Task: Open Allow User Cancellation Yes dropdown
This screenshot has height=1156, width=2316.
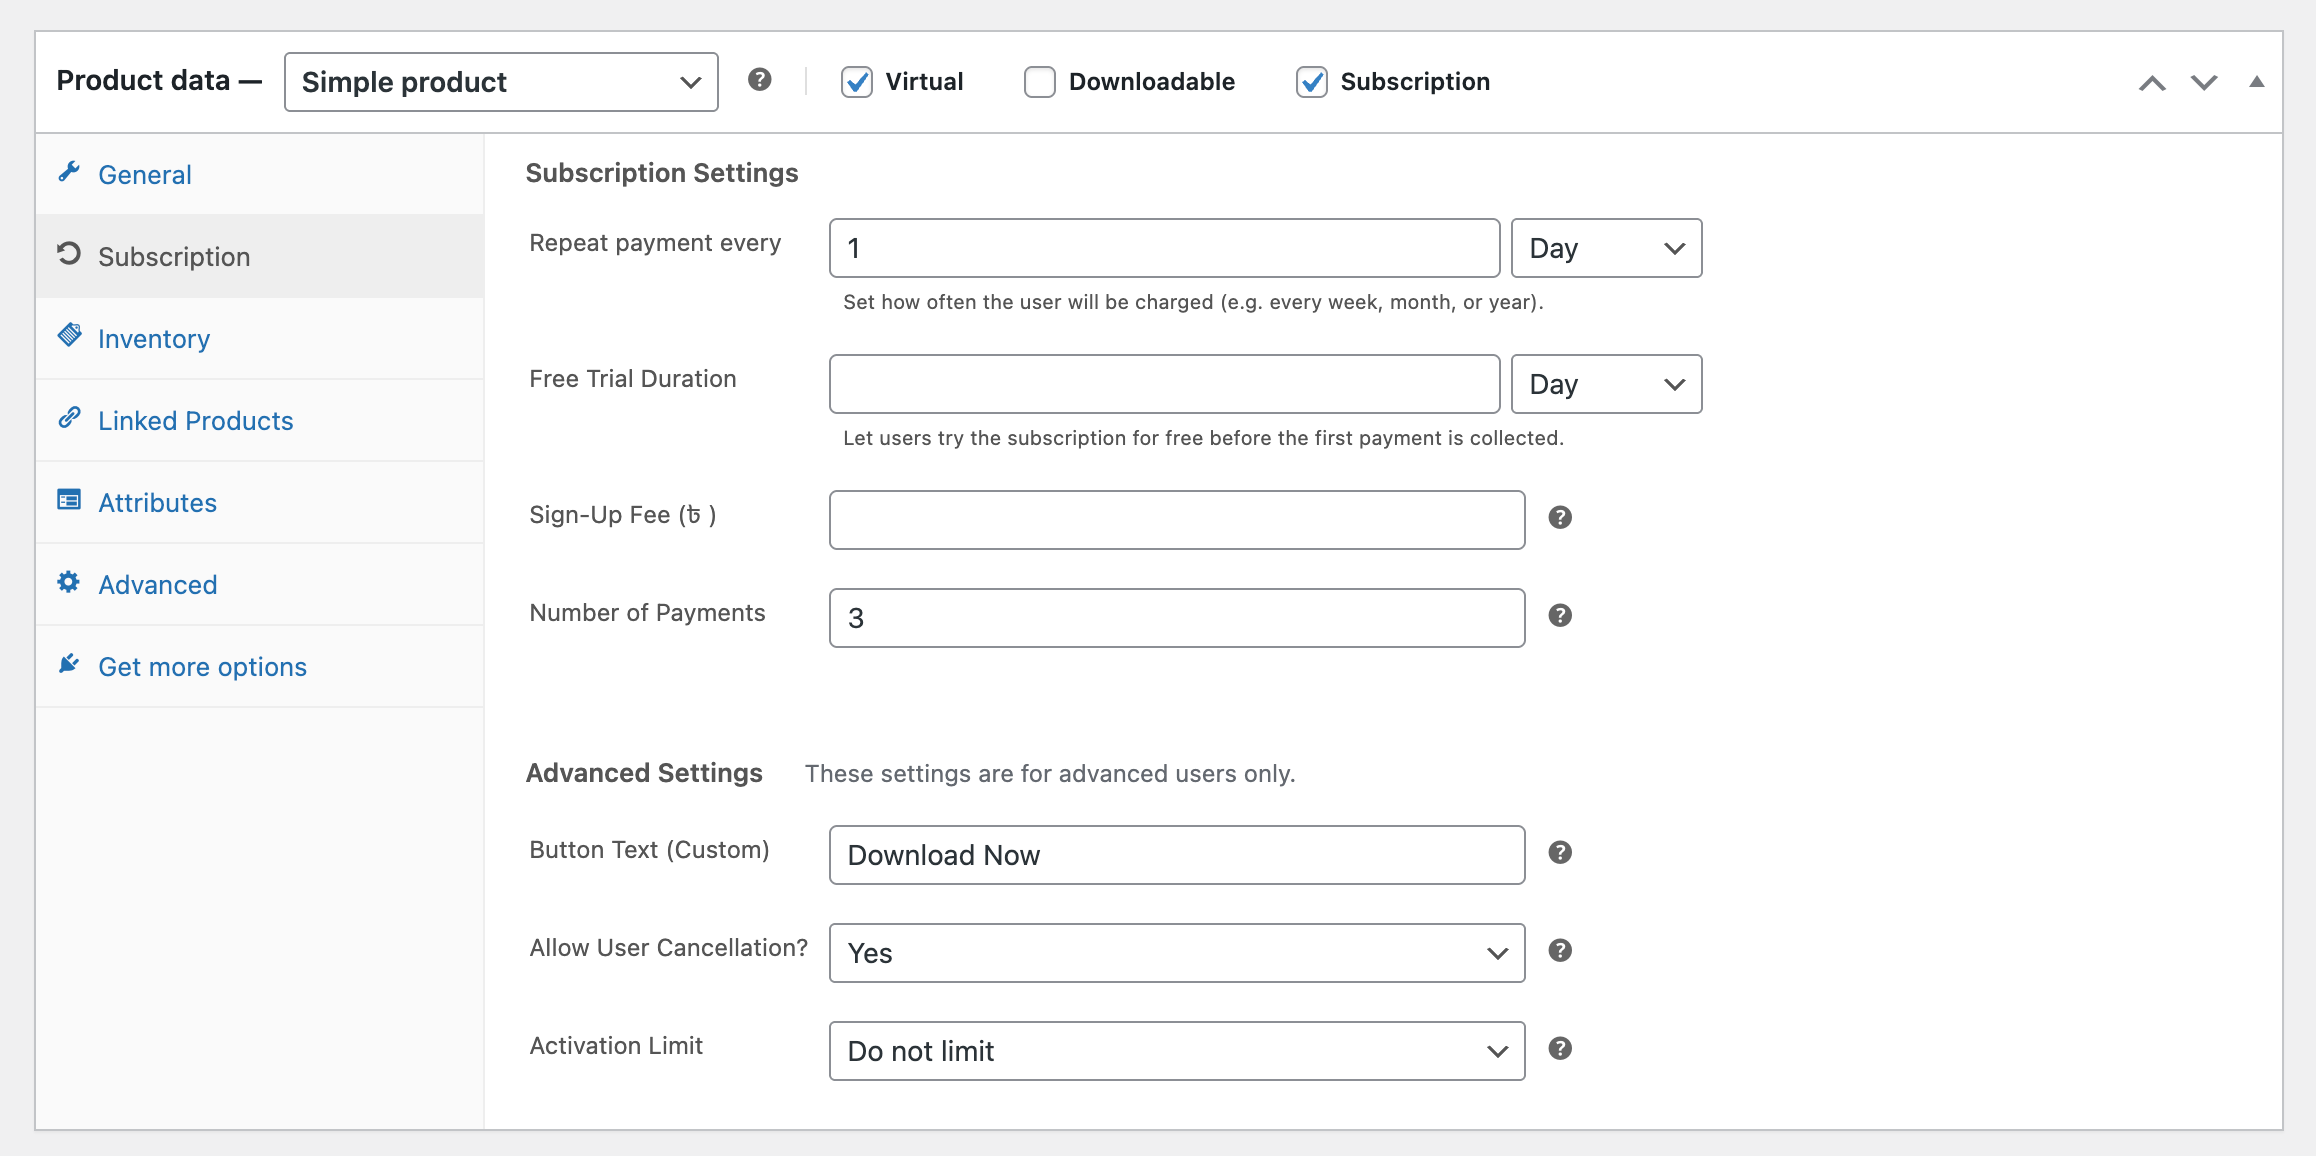Action: 1177,953
